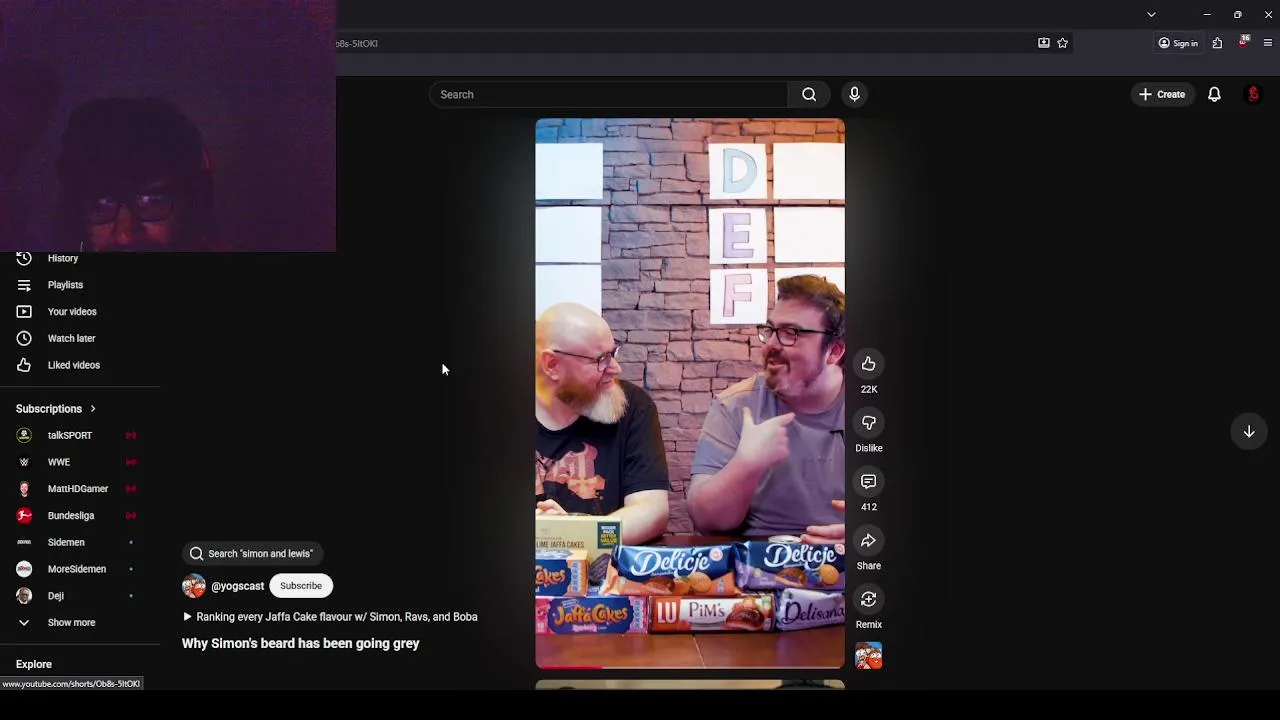Open Playlists in the sidebar

coord(65,285)
